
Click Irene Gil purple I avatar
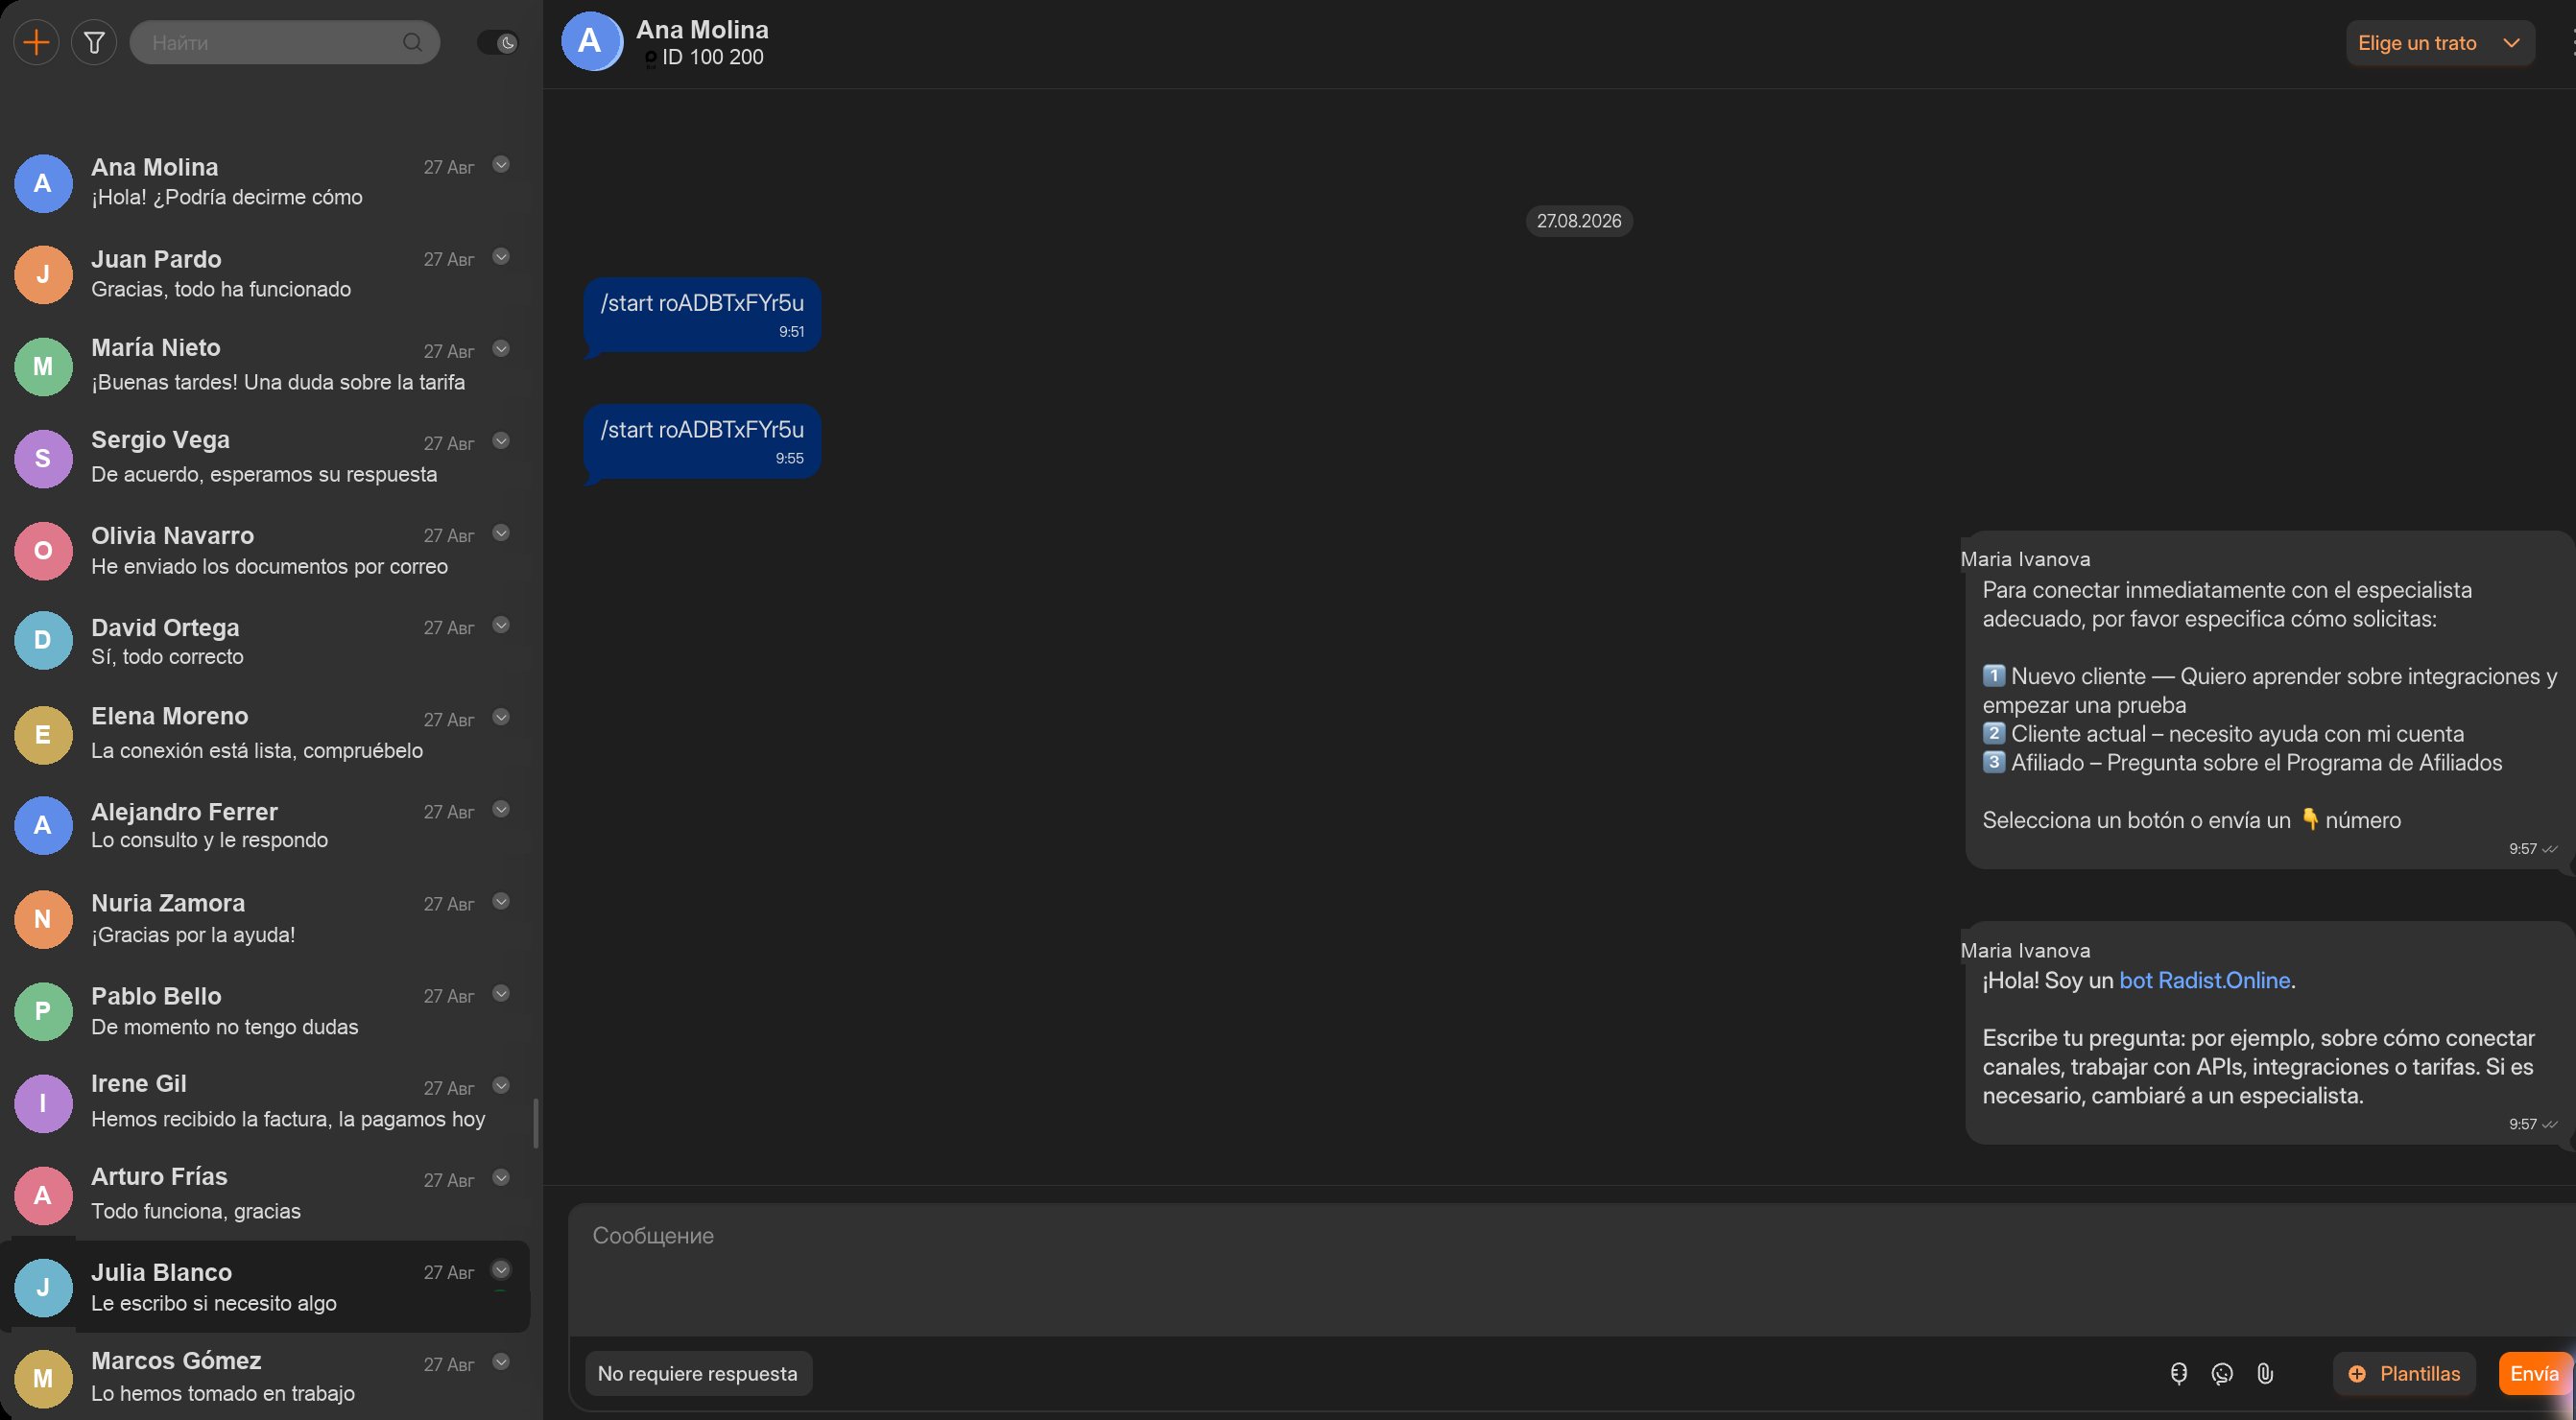tap(43, 1102)
